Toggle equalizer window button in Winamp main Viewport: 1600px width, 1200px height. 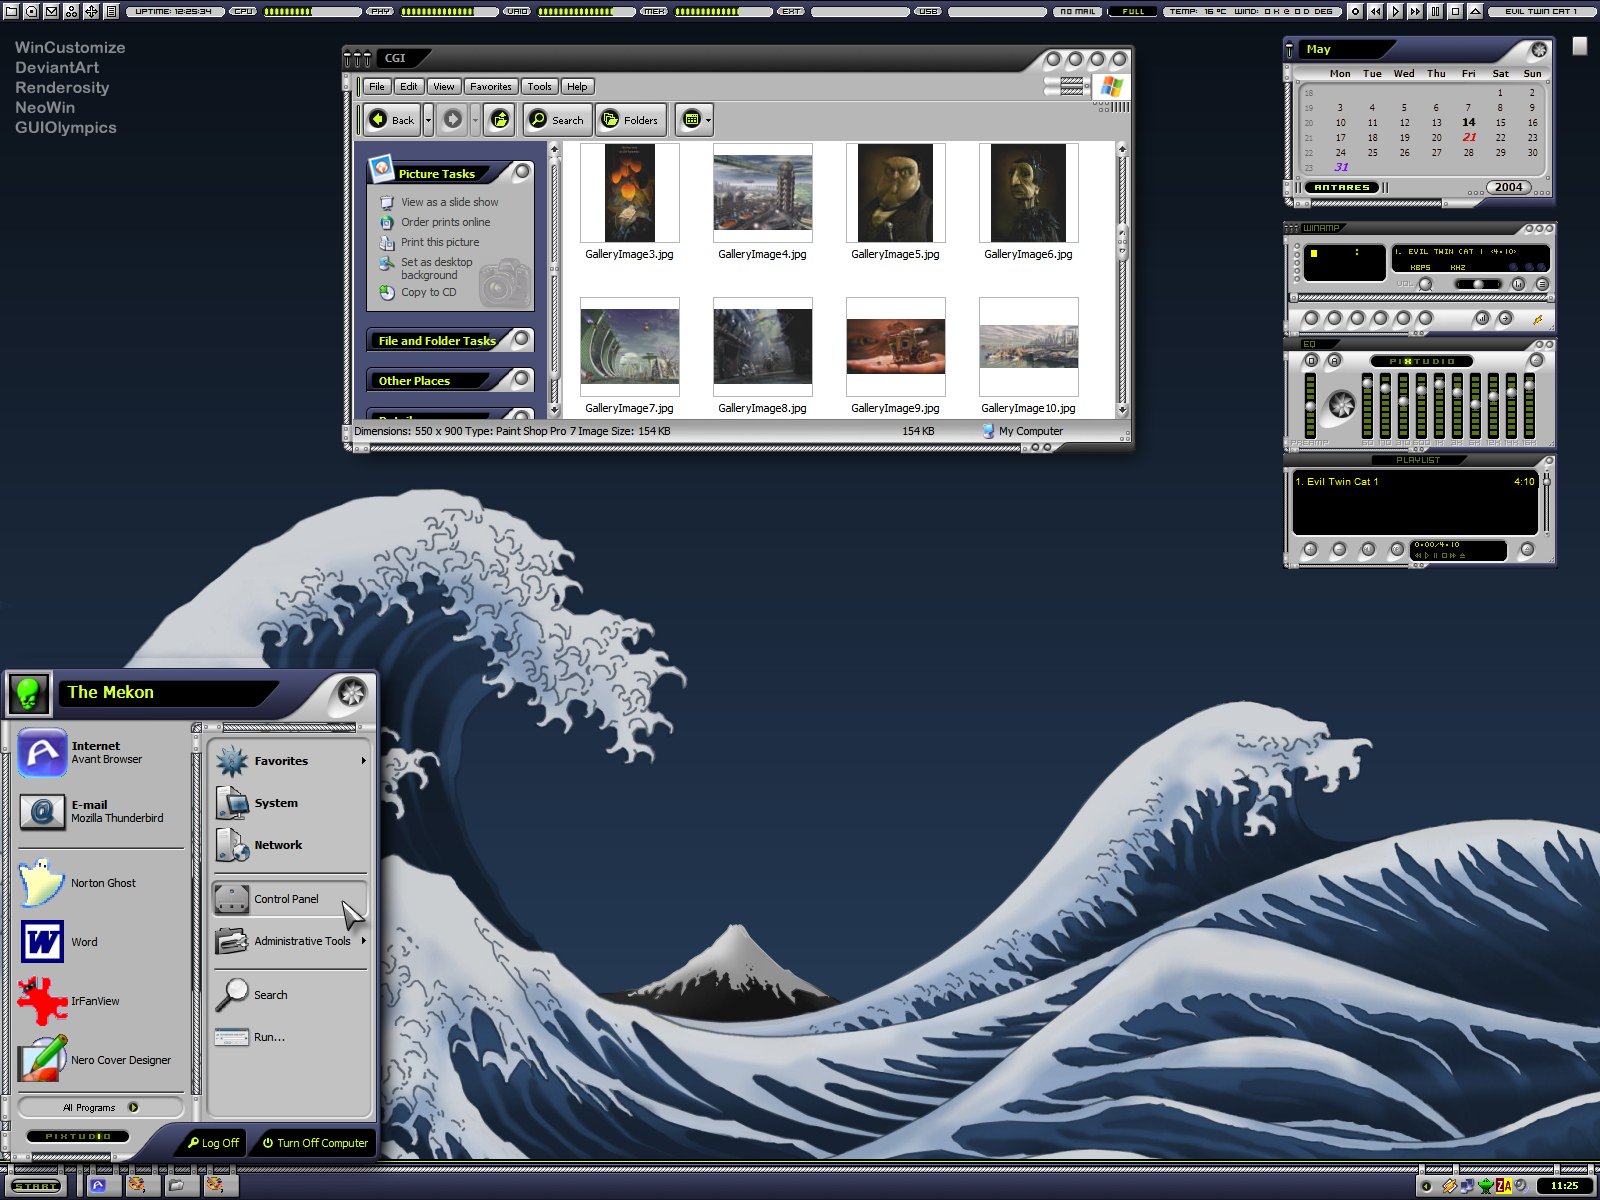click(1518, 284)
